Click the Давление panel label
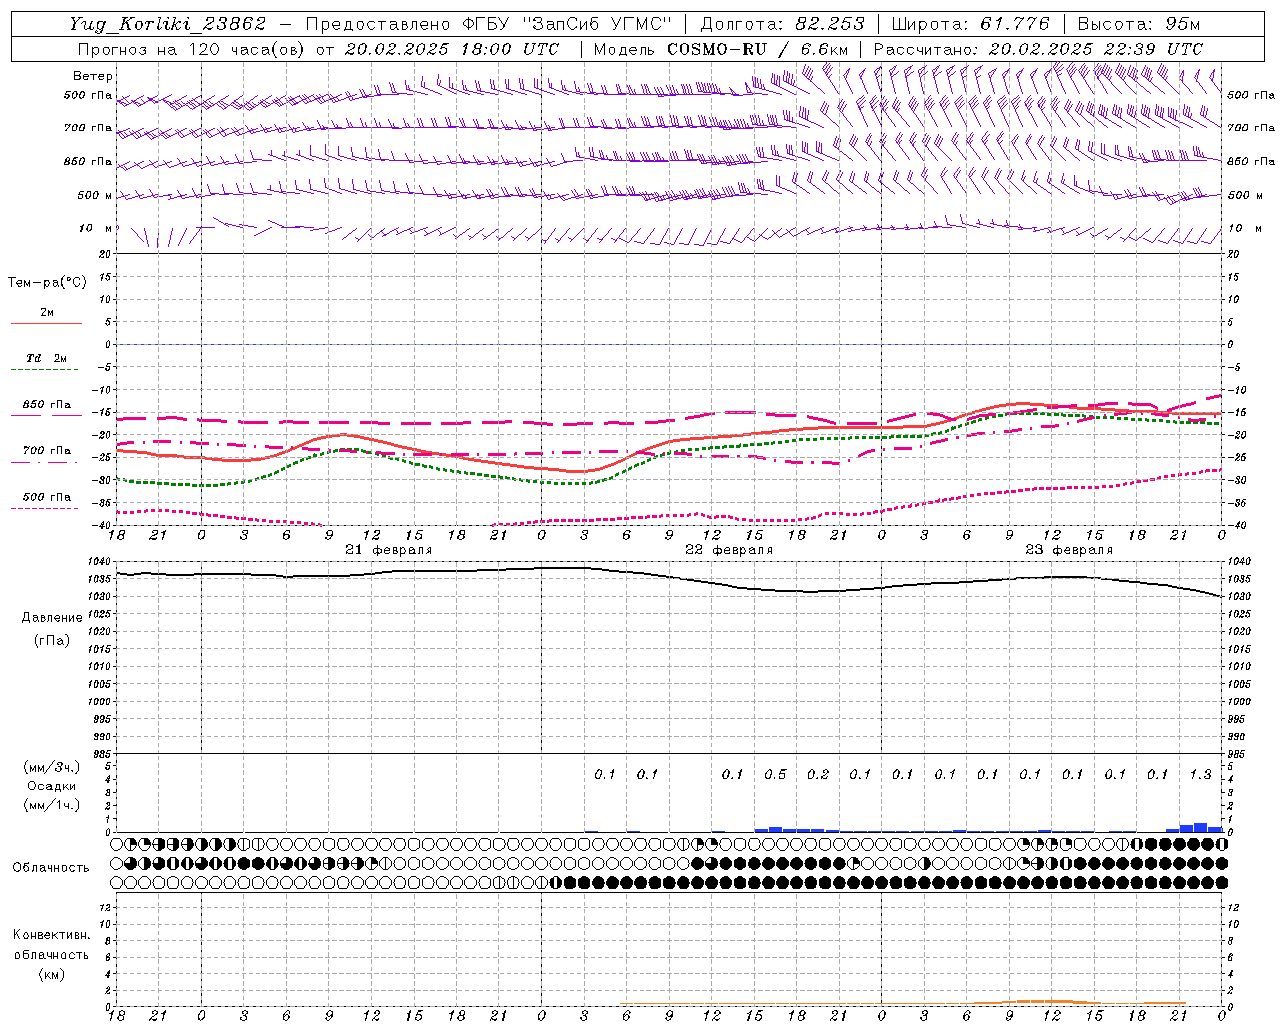 tap(52, 618)
